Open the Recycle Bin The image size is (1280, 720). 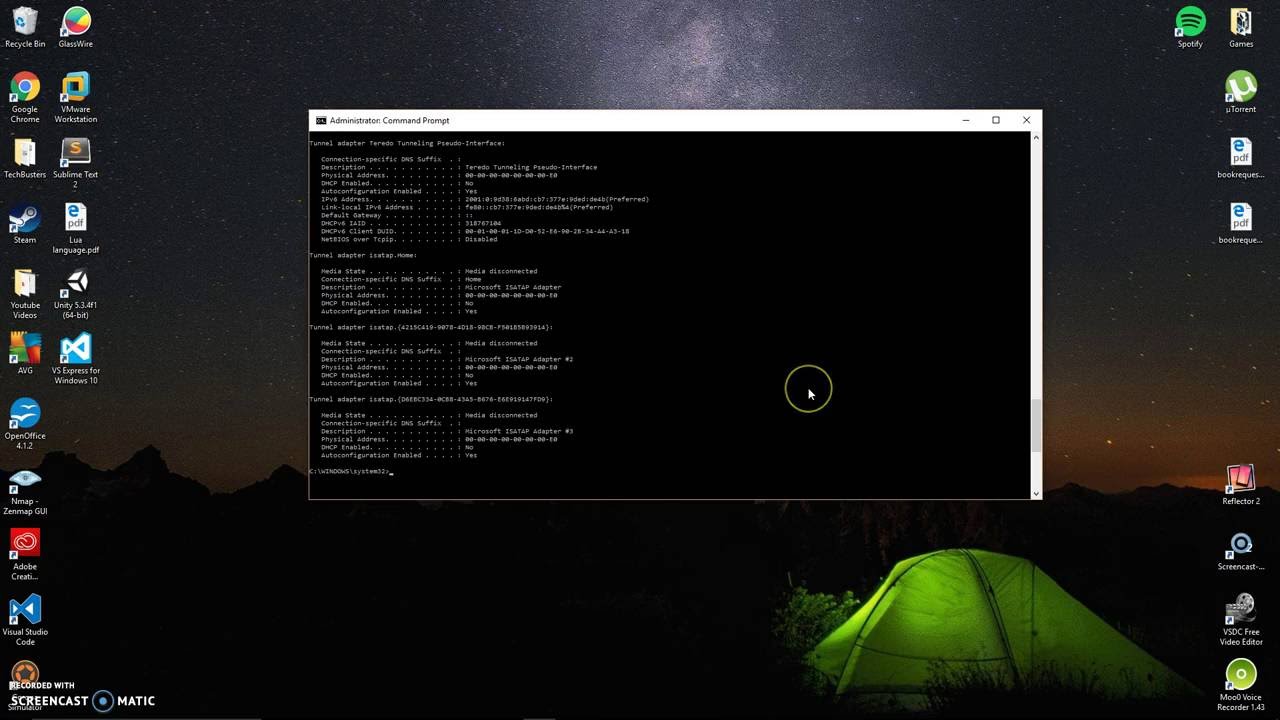pos(25,22)
